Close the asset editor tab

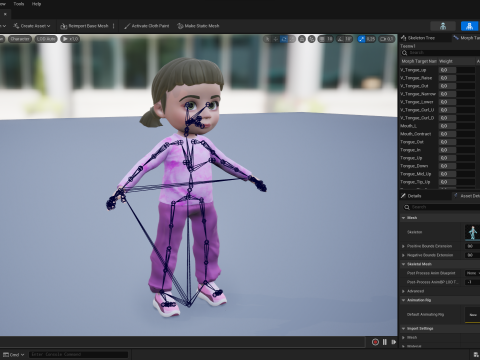click(5, 14)
